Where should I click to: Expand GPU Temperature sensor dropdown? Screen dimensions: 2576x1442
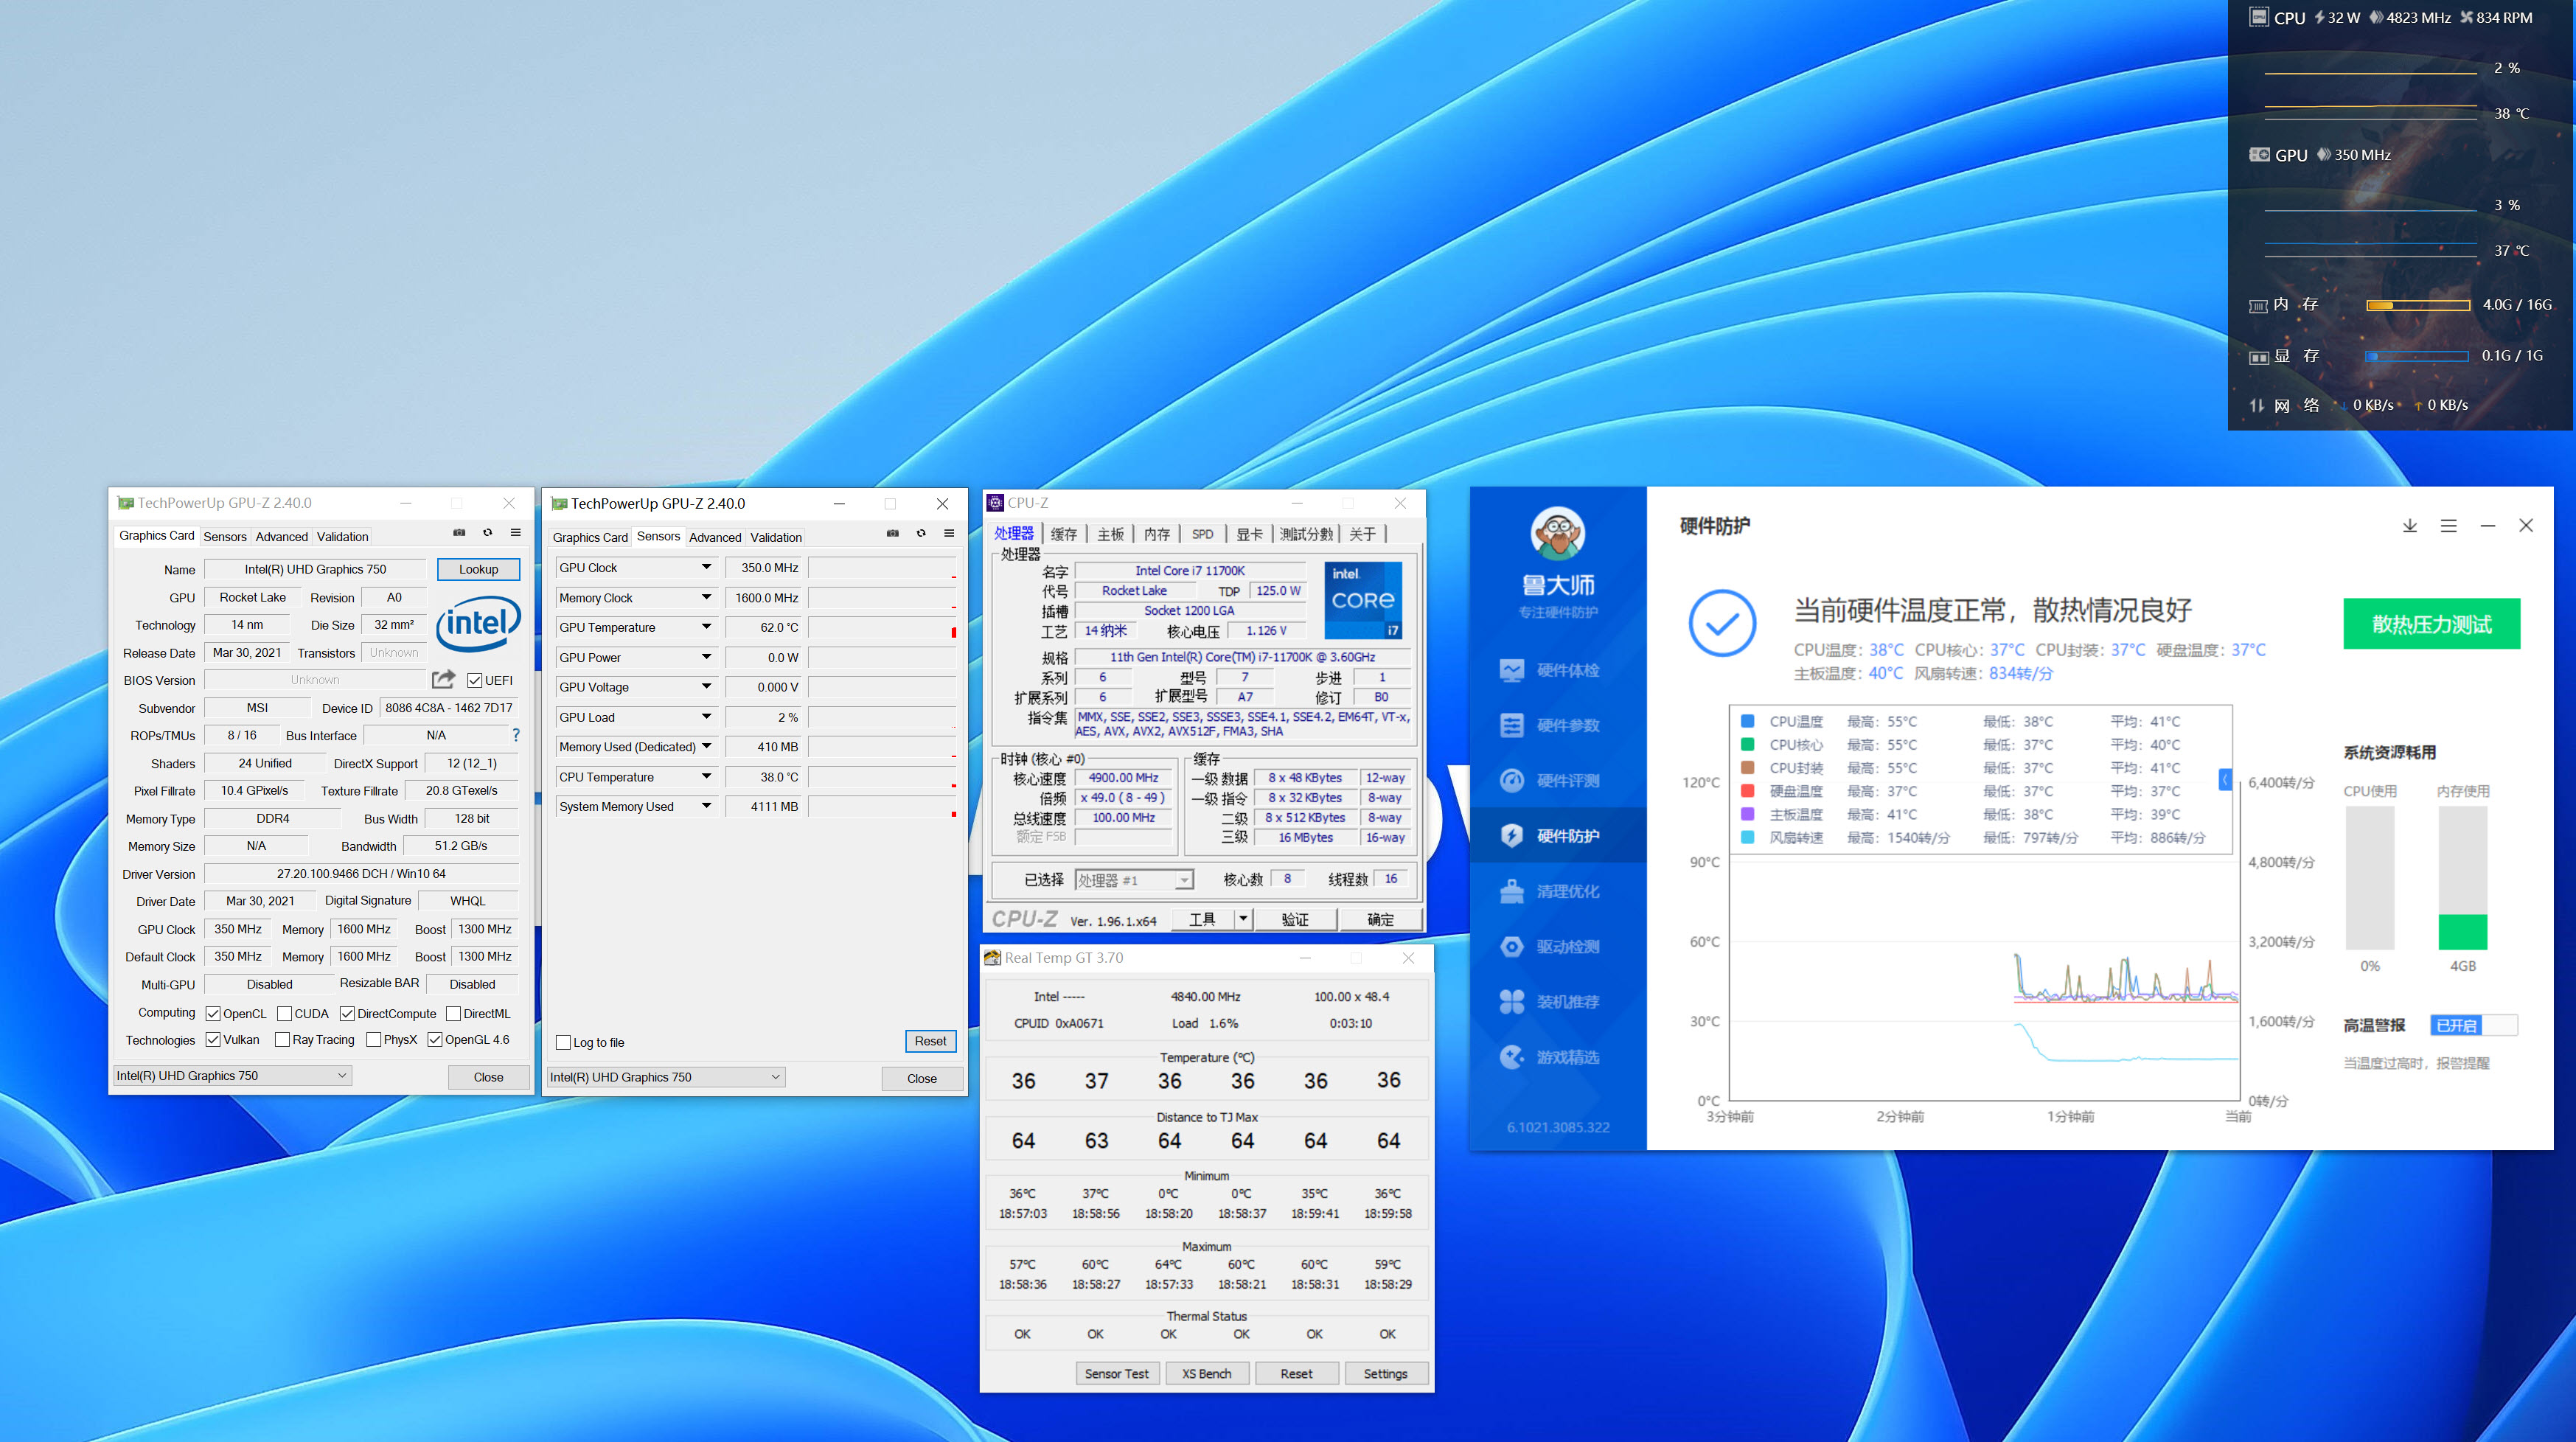coord(706,627)
